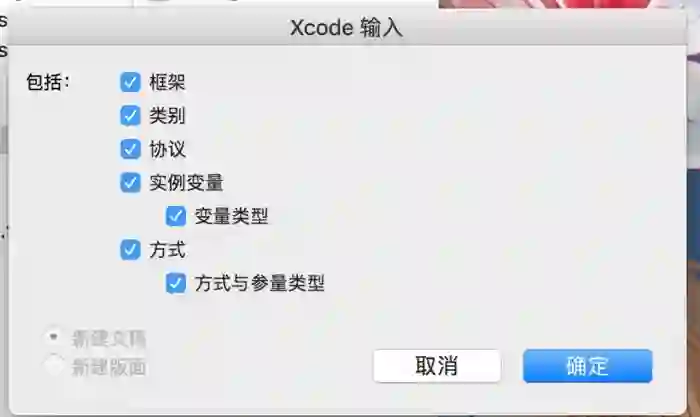Click the 实例变量 label text
700x417 pixels.
186,183
